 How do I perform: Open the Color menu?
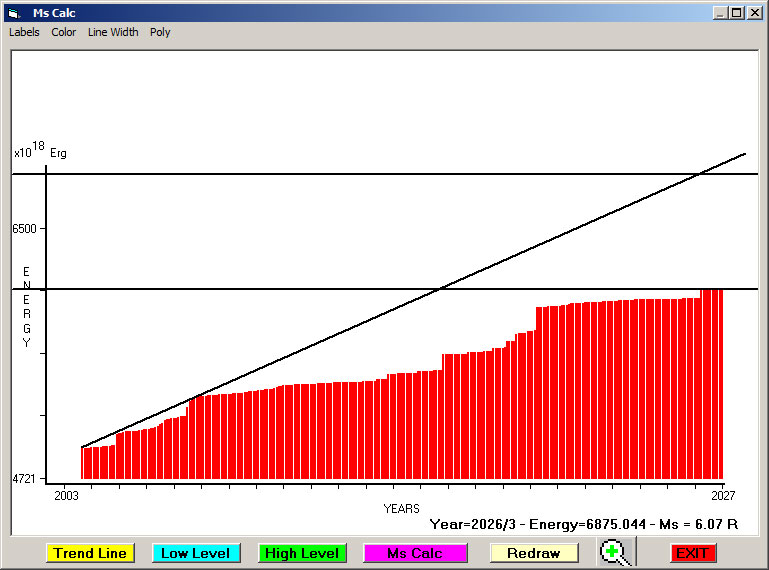tap(64, 32)
